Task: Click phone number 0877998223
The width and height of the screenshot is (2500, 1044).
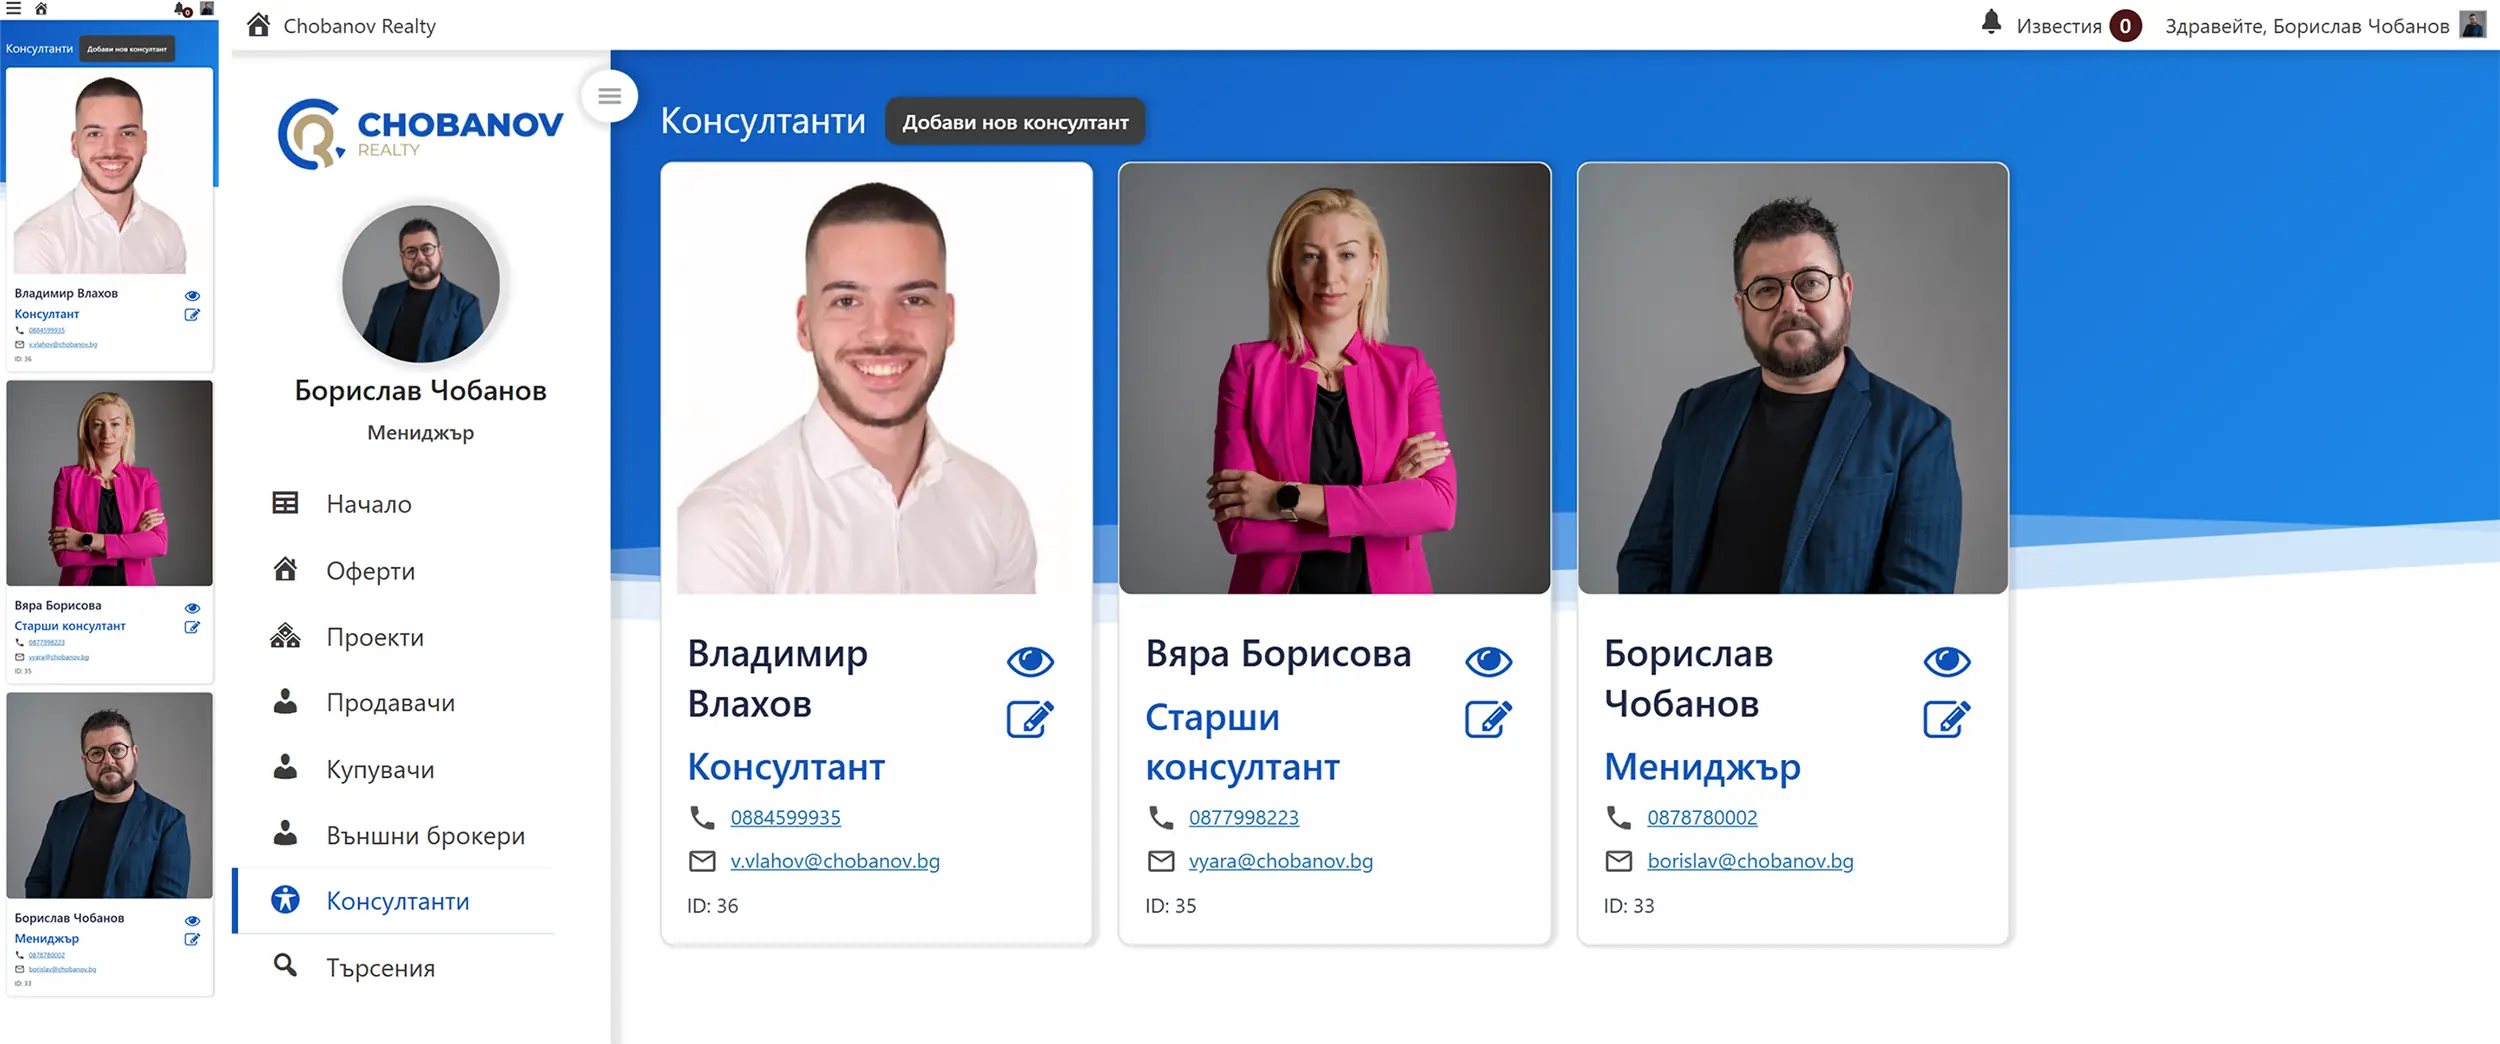Action: [1243, 818]
